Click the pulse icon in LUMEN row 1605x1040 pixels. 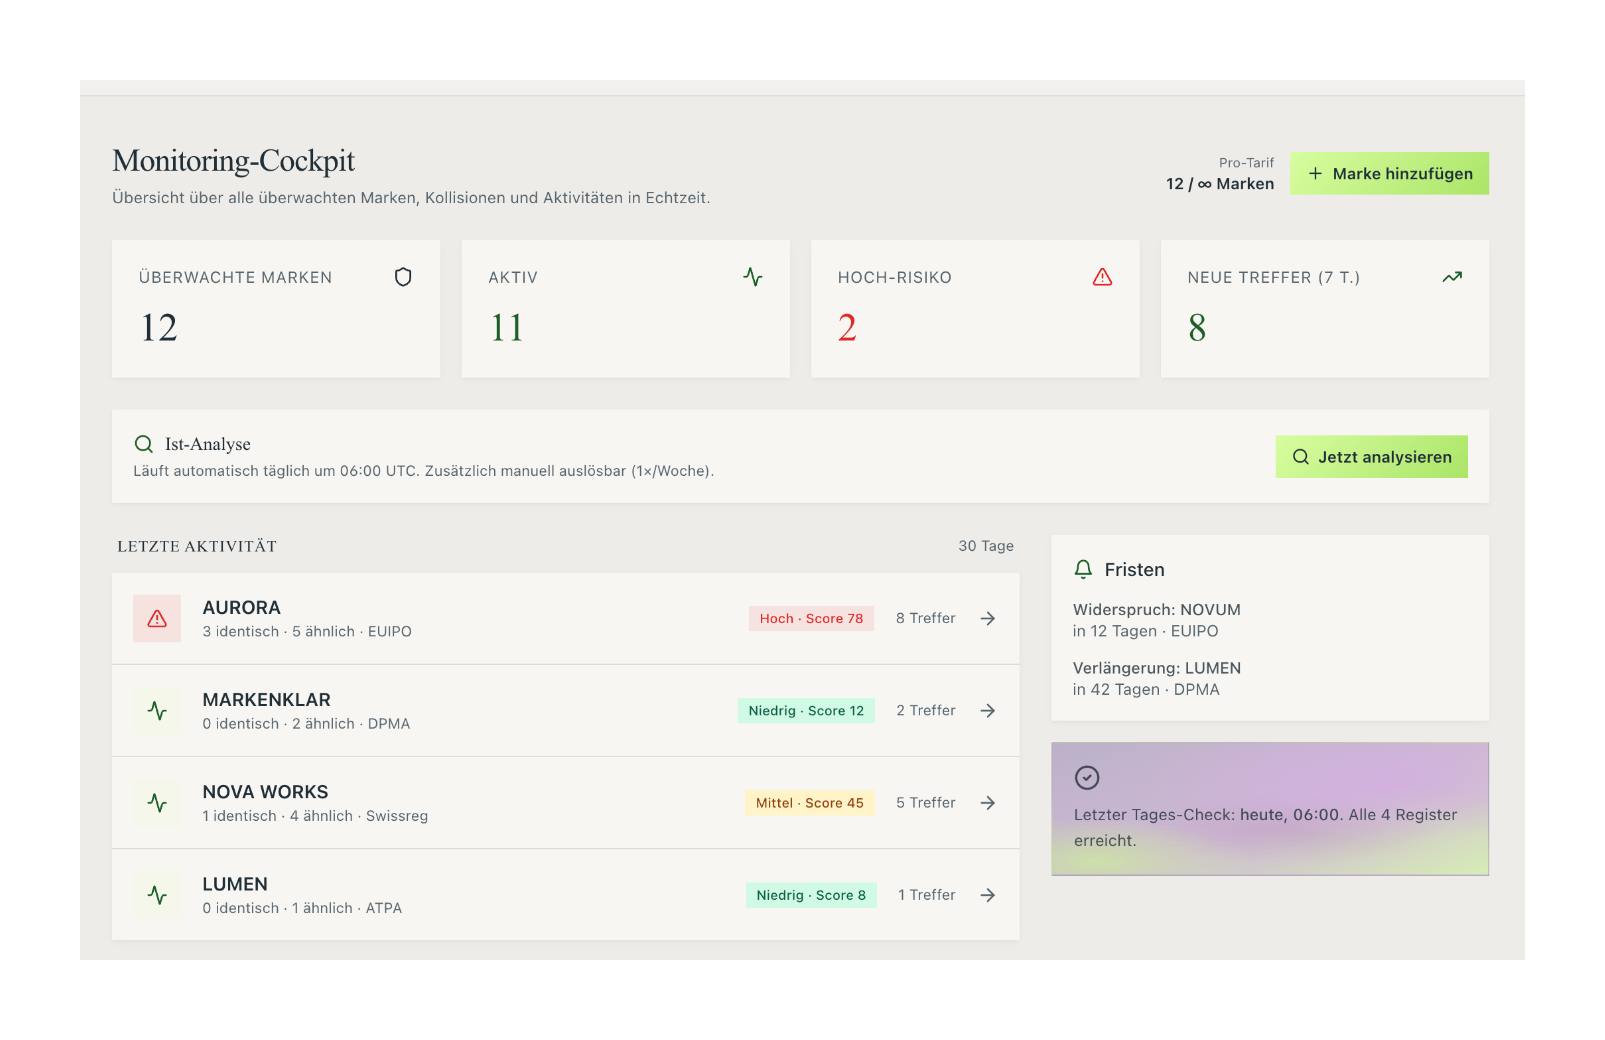point(157,895)
